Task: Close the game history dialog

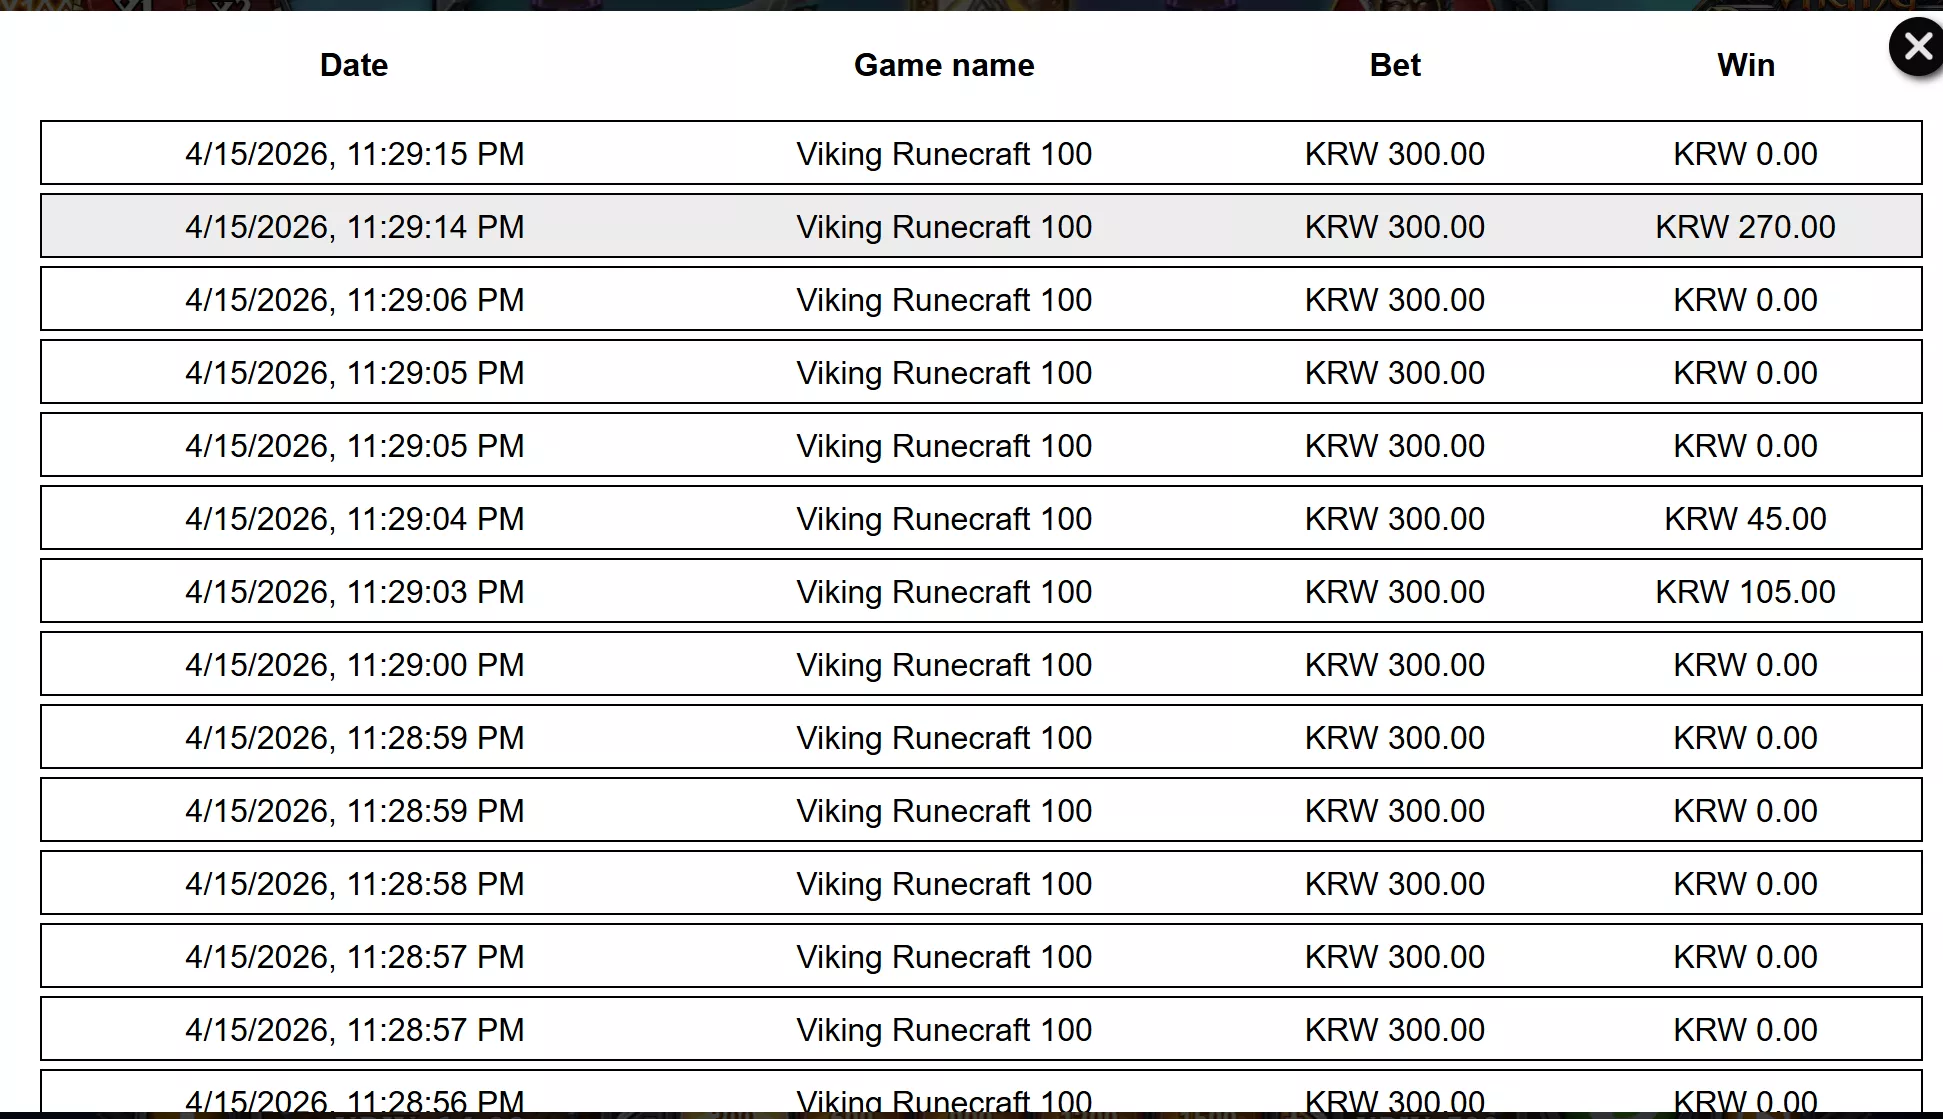Action: point(1915,46)
